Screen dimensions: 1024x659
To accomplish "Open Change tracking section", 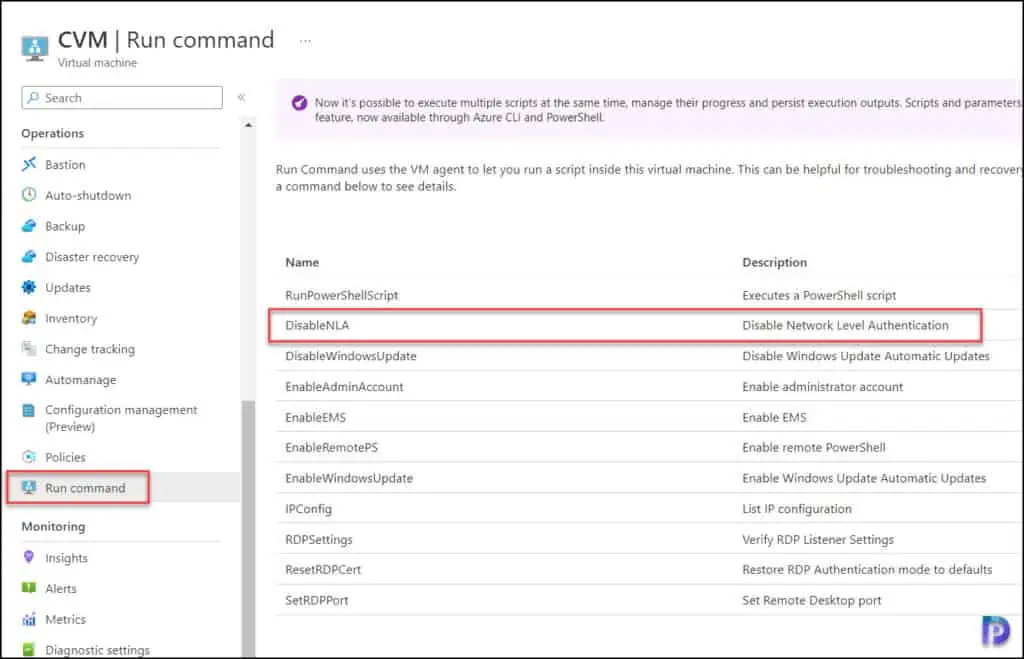I will coord(90,349).
